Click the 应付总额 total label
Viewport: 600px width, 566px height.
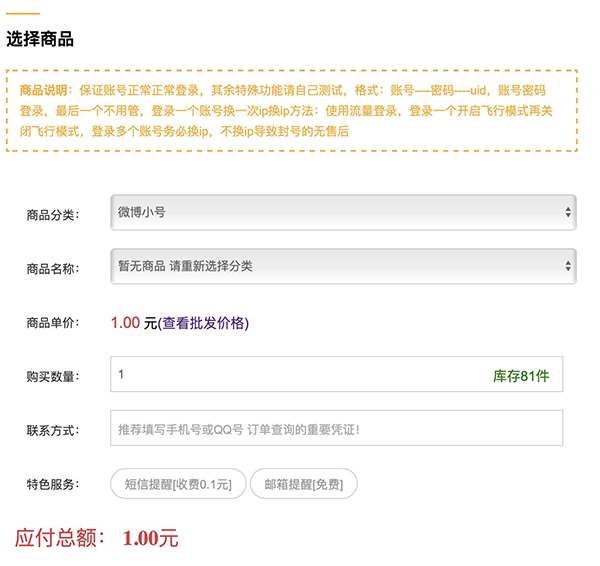pyautogui.click(x=60, y=538)
